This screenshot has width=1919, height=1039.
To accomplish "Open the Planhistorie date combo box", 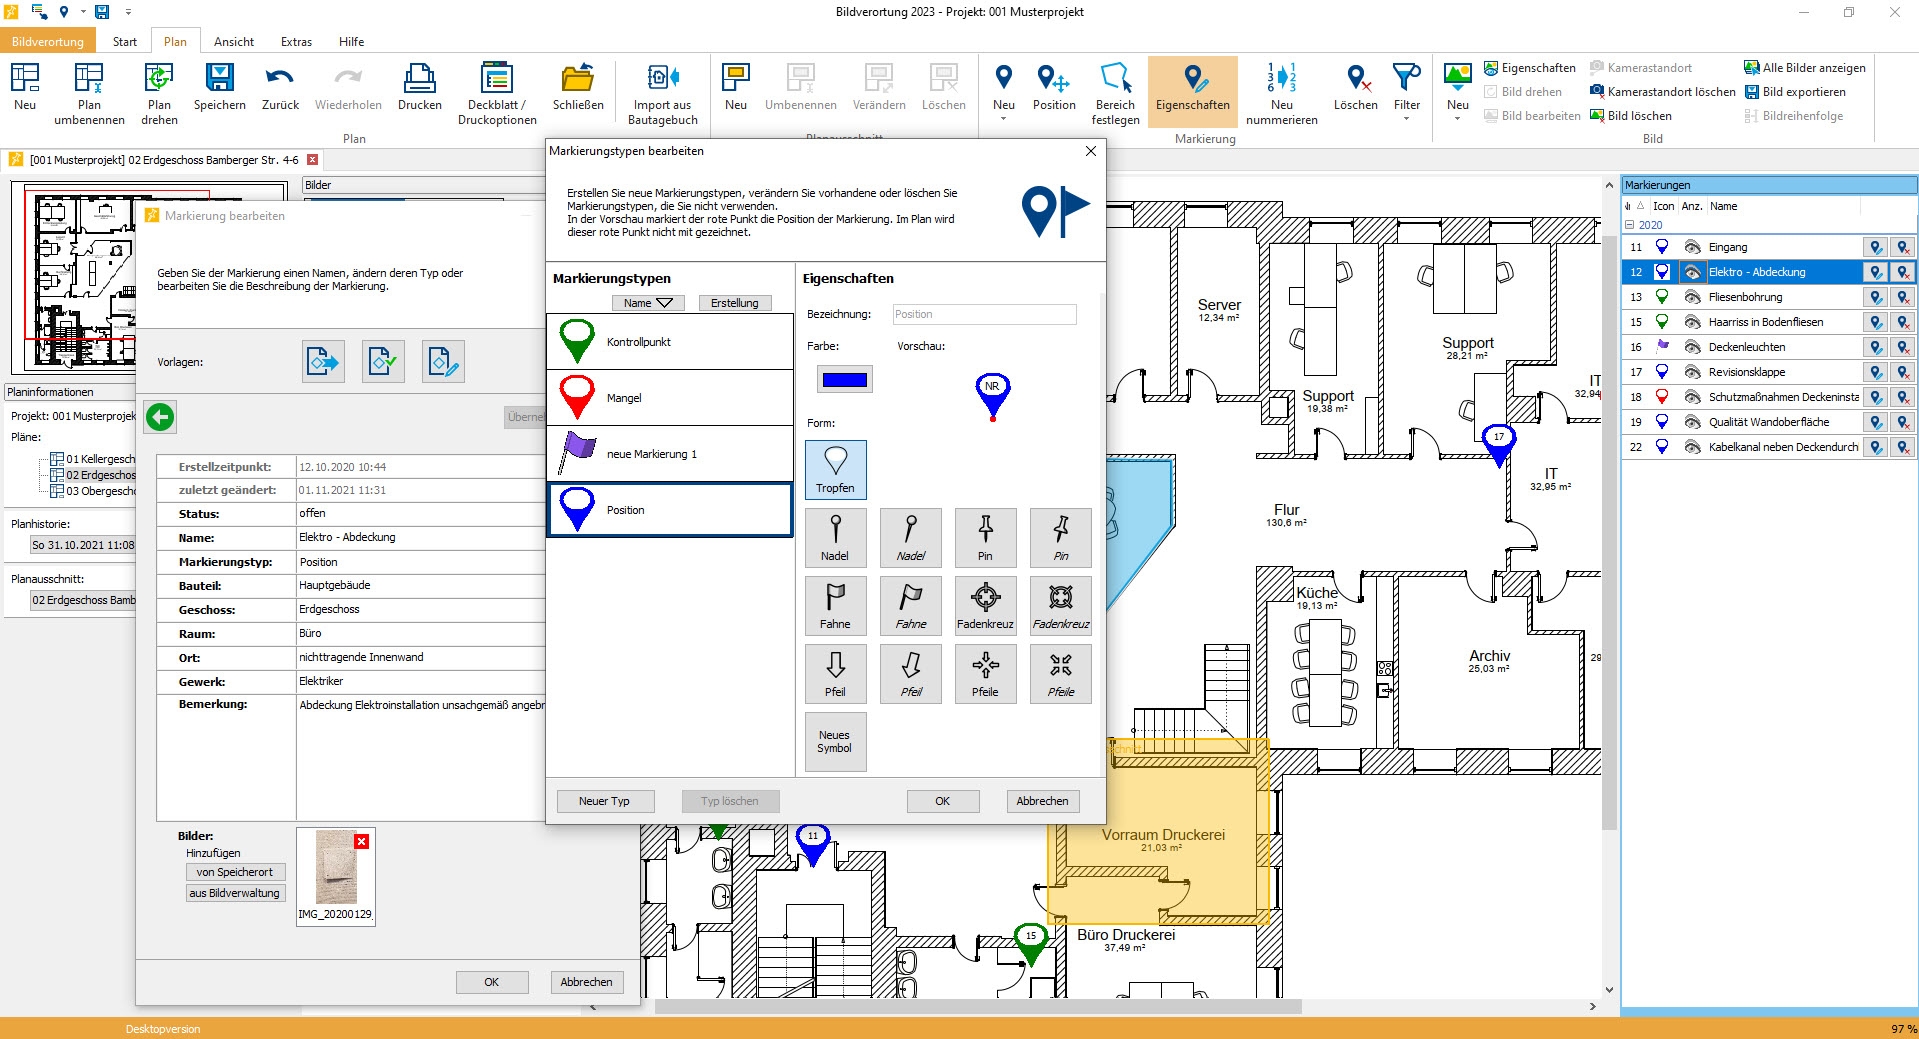I will (x=83, y=545).
